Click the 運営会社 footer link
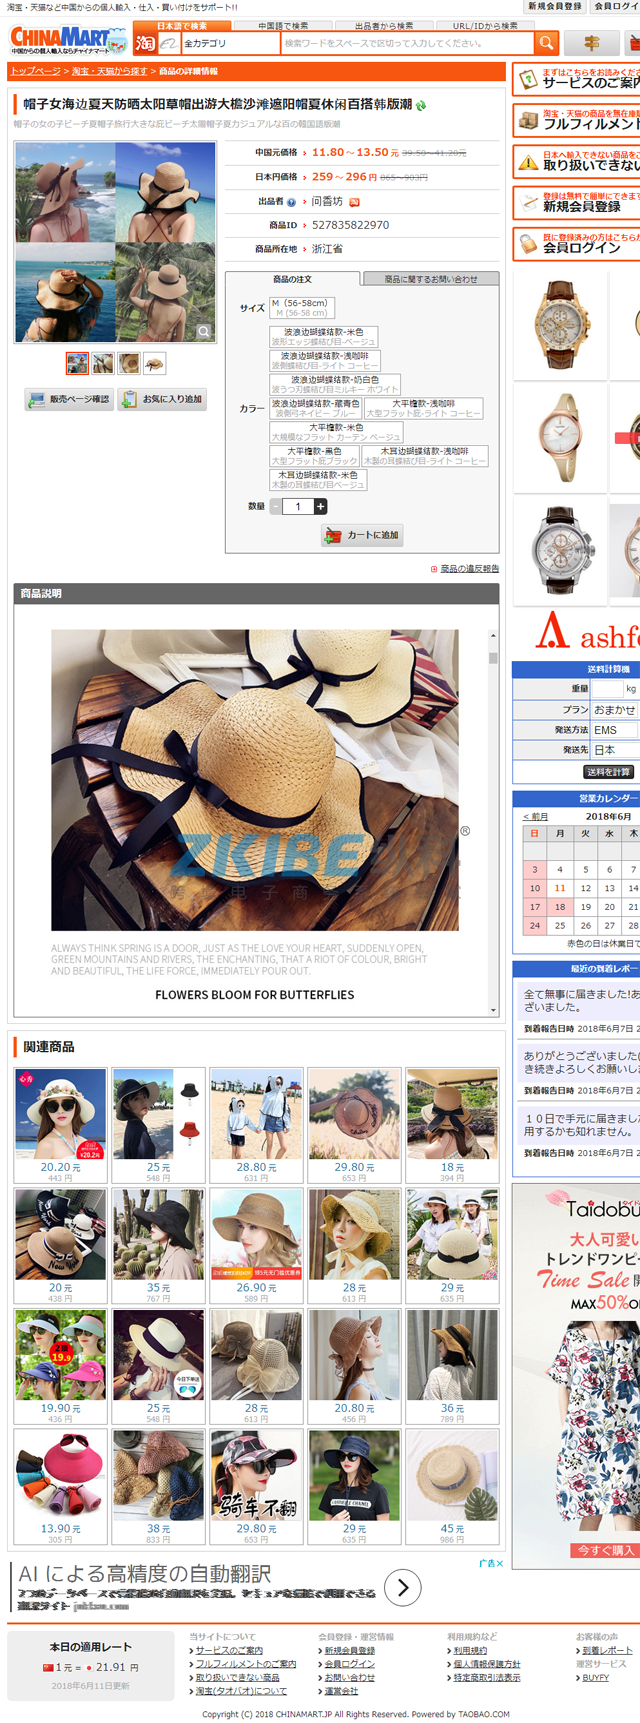This screenshot has height=1723, width=640. (x=341, y=1690)
